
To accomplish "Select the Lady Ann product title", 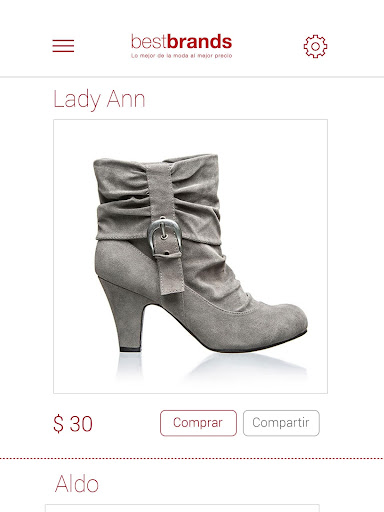I will pos(99,99).
